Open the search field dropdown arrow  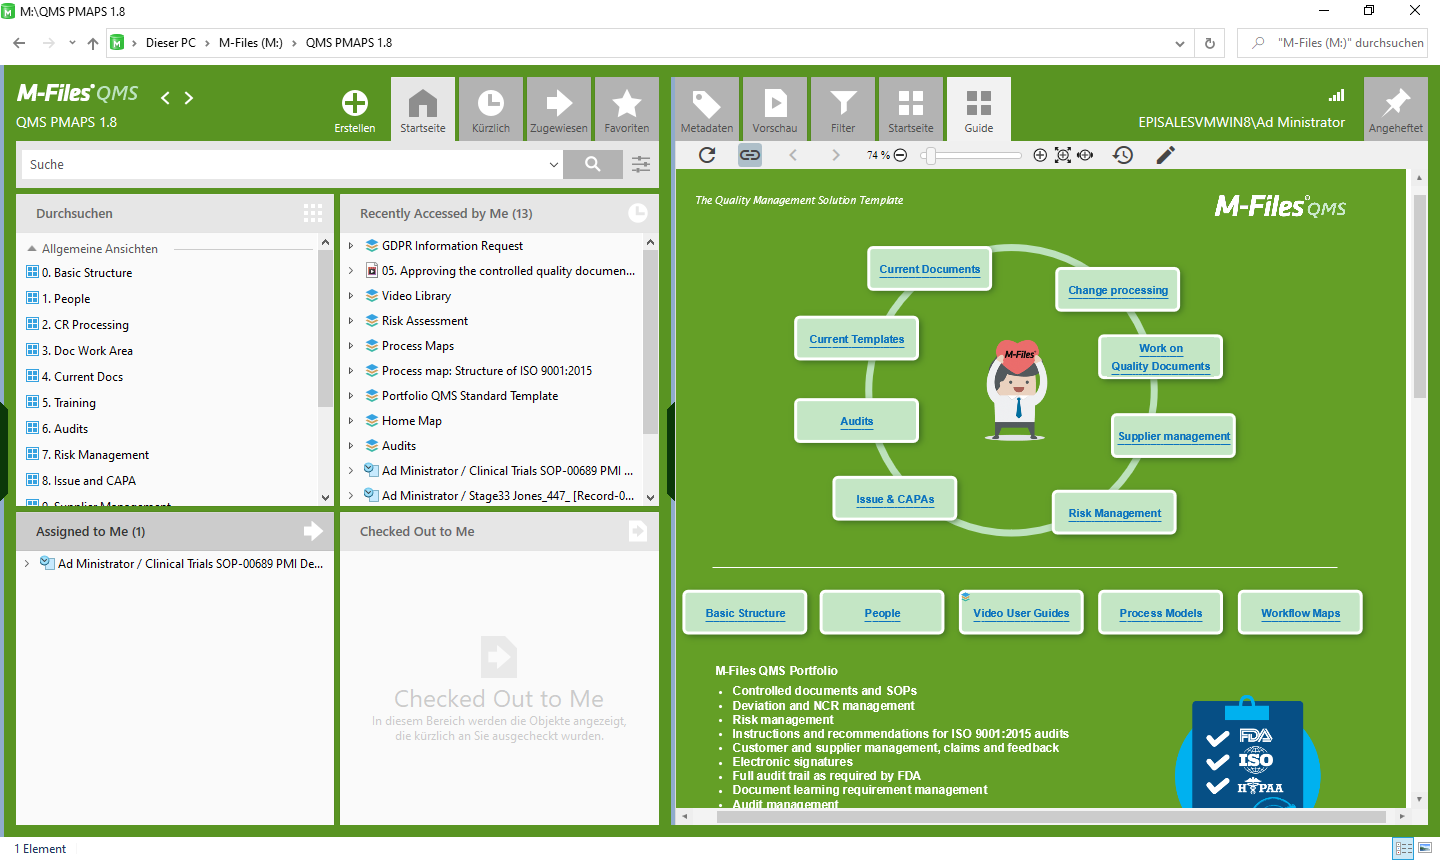click(554, 165)
